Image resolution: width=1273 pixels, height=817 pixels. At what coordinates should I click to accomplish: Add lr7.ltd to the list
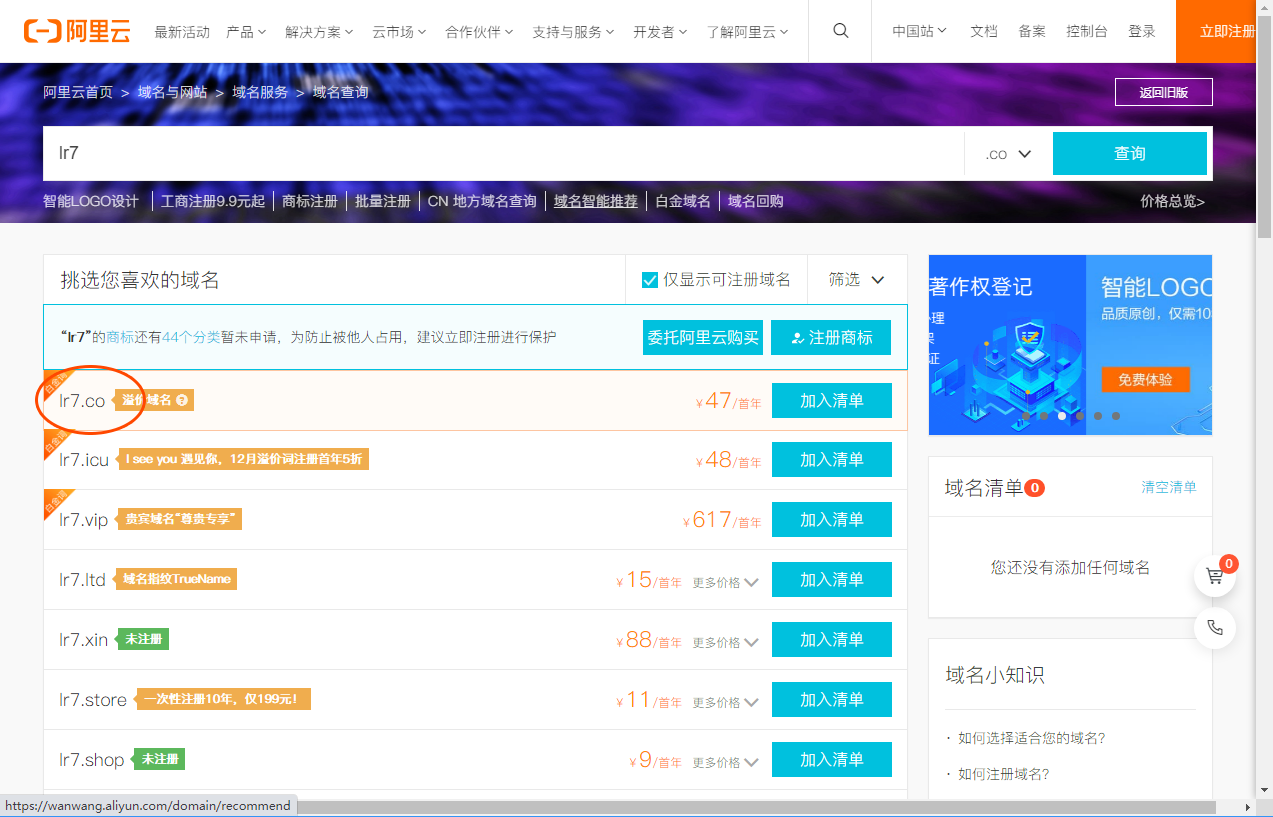(831, 580)
